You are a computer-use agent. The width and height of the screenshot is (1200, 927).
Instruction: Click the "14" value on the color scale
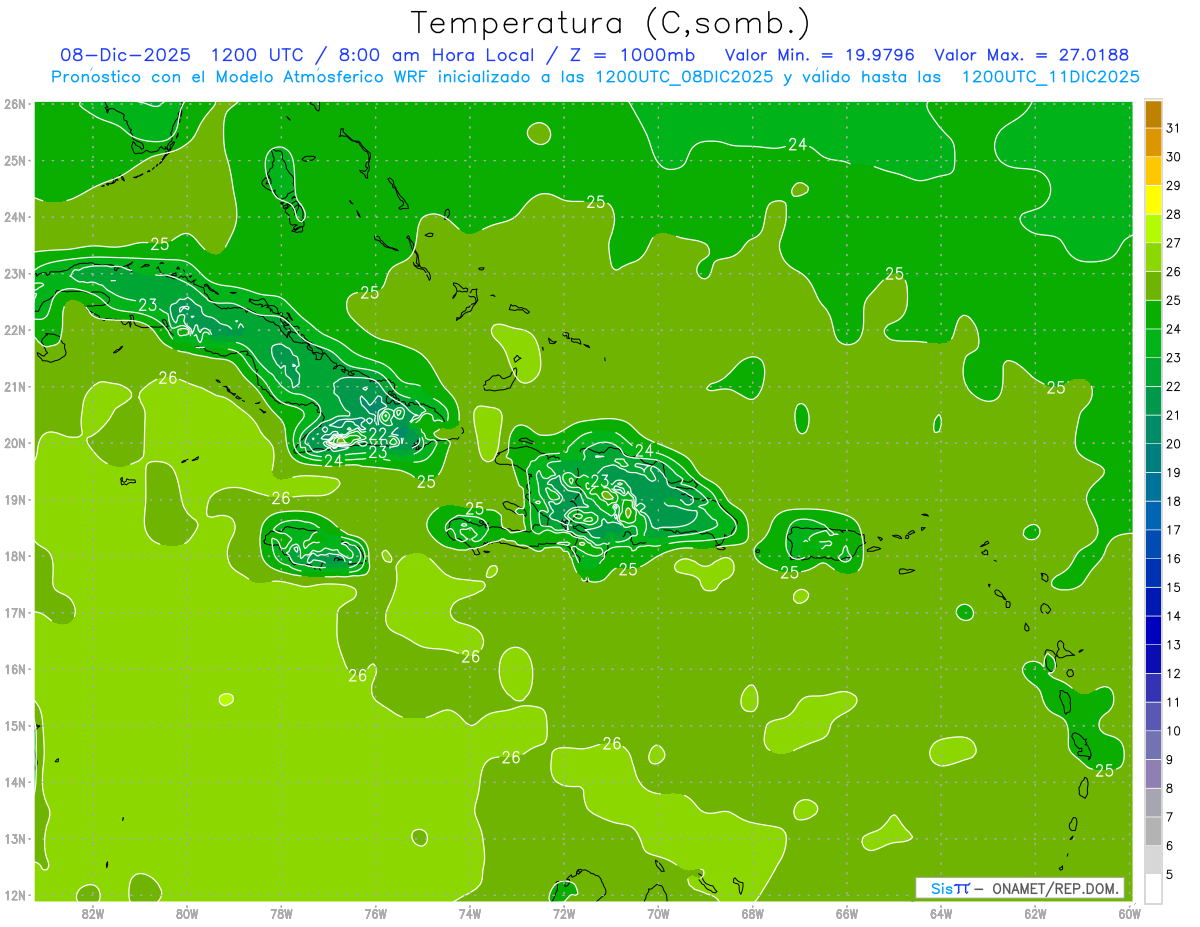(x=1173, y=617)
